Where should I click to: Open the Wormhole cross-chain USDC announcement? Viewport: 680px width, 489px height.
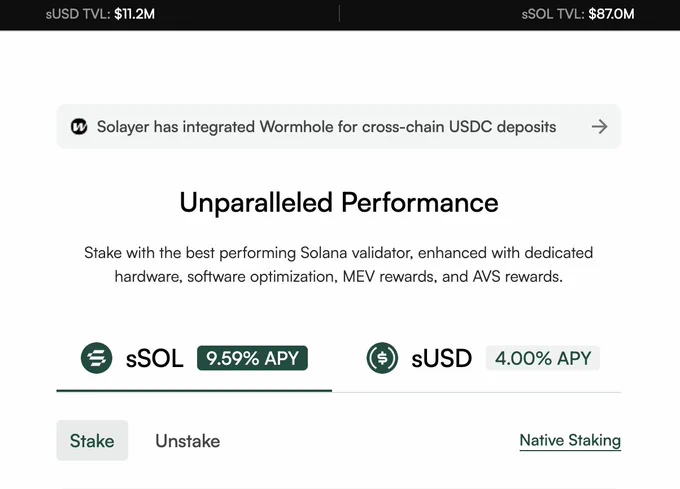point(339,127)
